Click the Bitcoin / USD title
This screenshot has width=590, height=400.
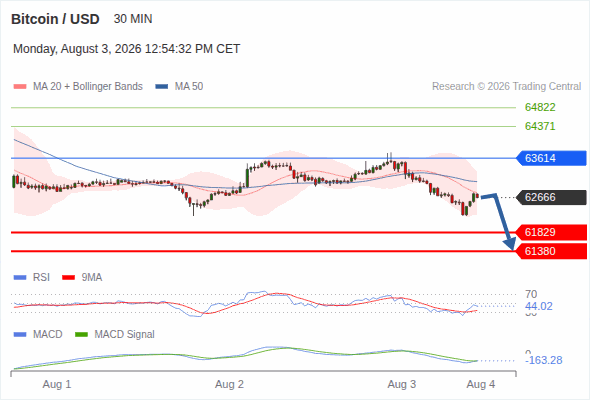(55, 19)
